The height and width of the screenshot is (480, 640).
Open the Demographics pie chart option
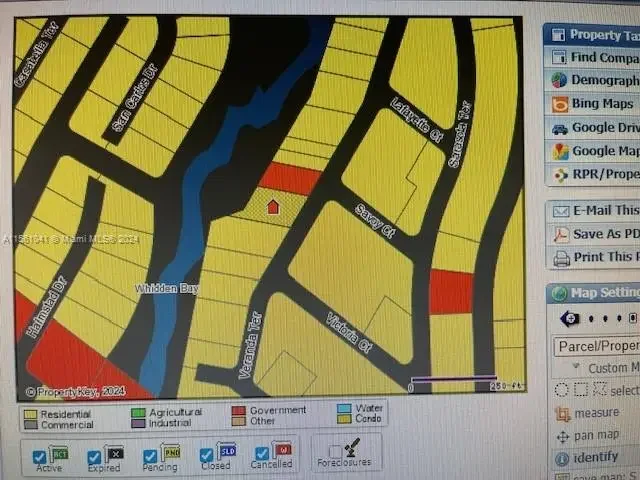(x=560, y=80)
